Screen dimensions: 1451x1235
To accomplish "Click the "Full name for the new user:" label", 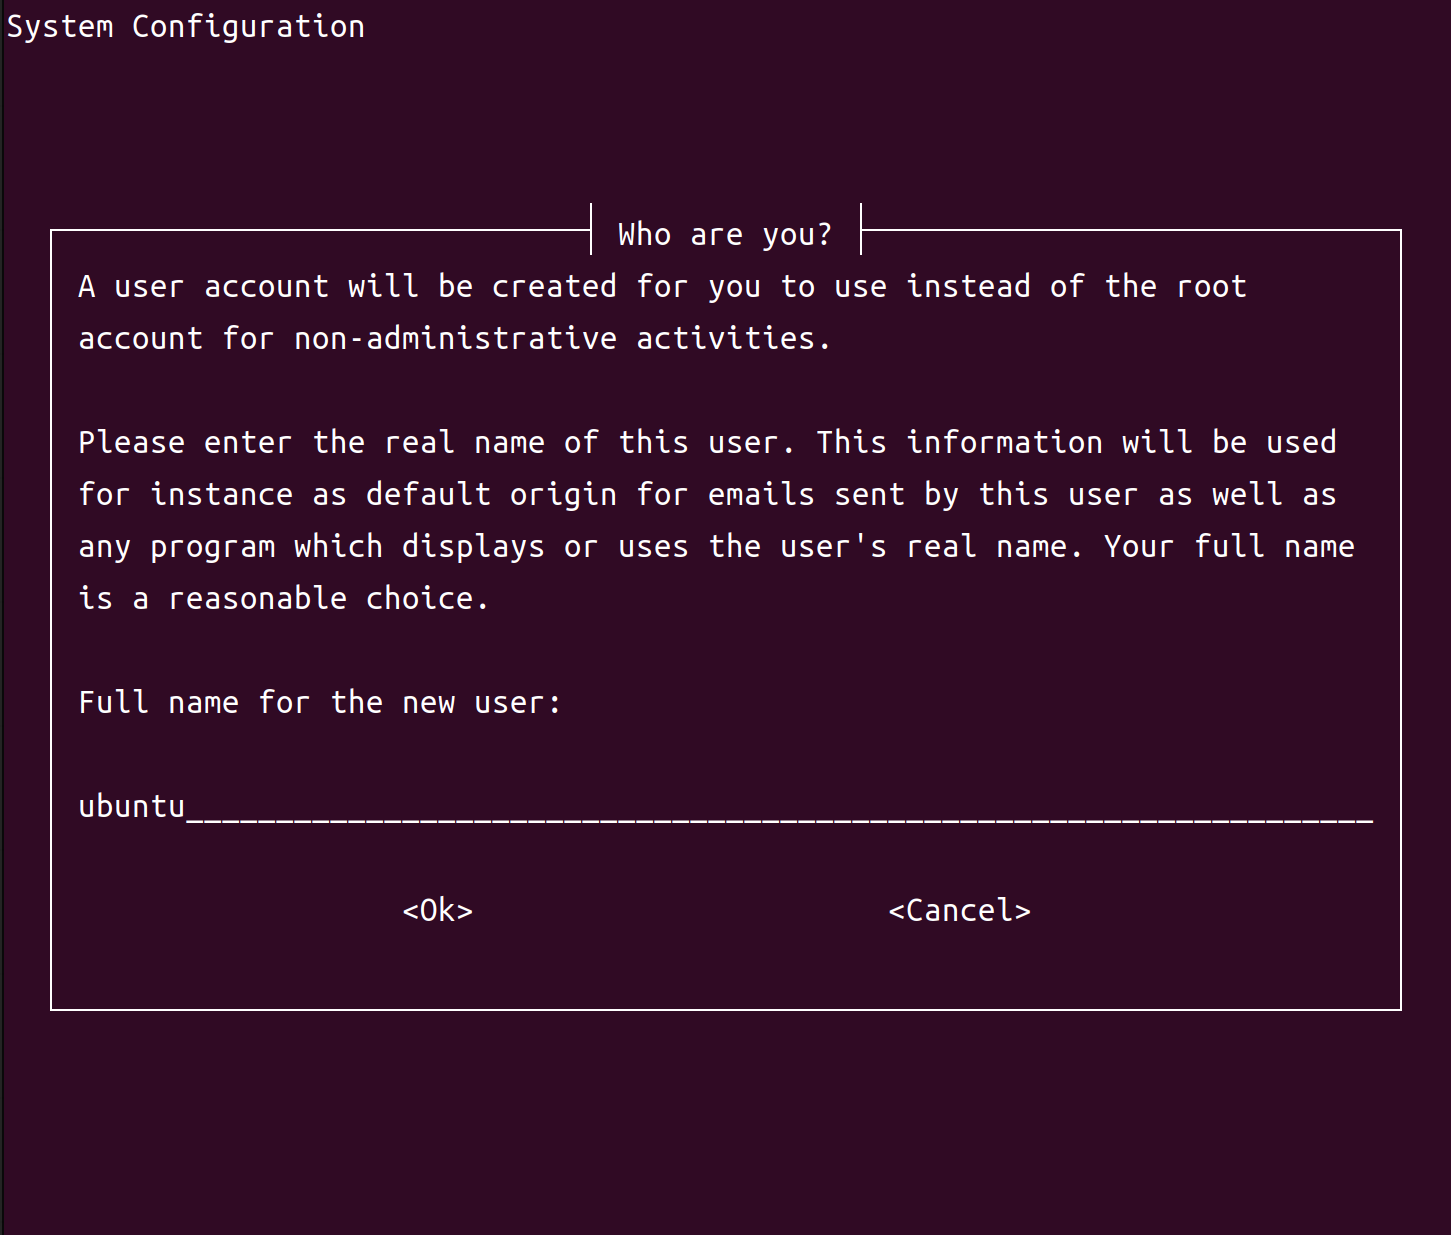I will 320,702.
